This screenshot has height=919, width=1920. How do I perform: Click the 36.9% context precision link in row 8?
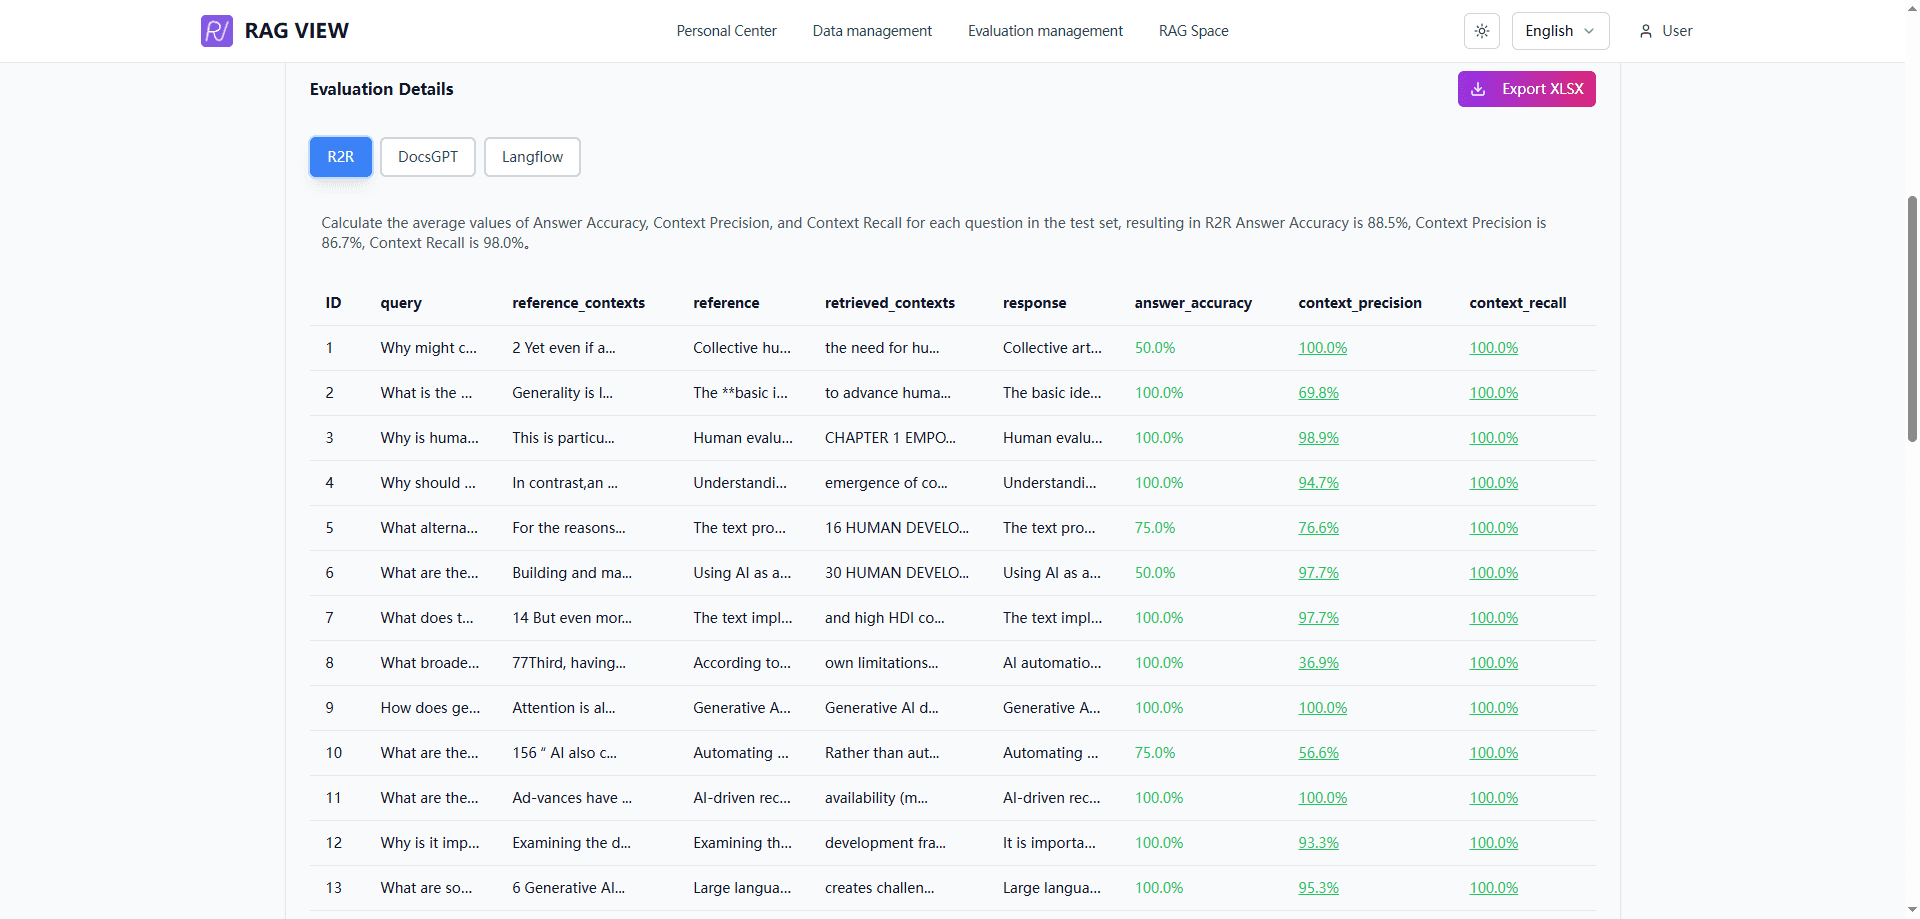1318,663
